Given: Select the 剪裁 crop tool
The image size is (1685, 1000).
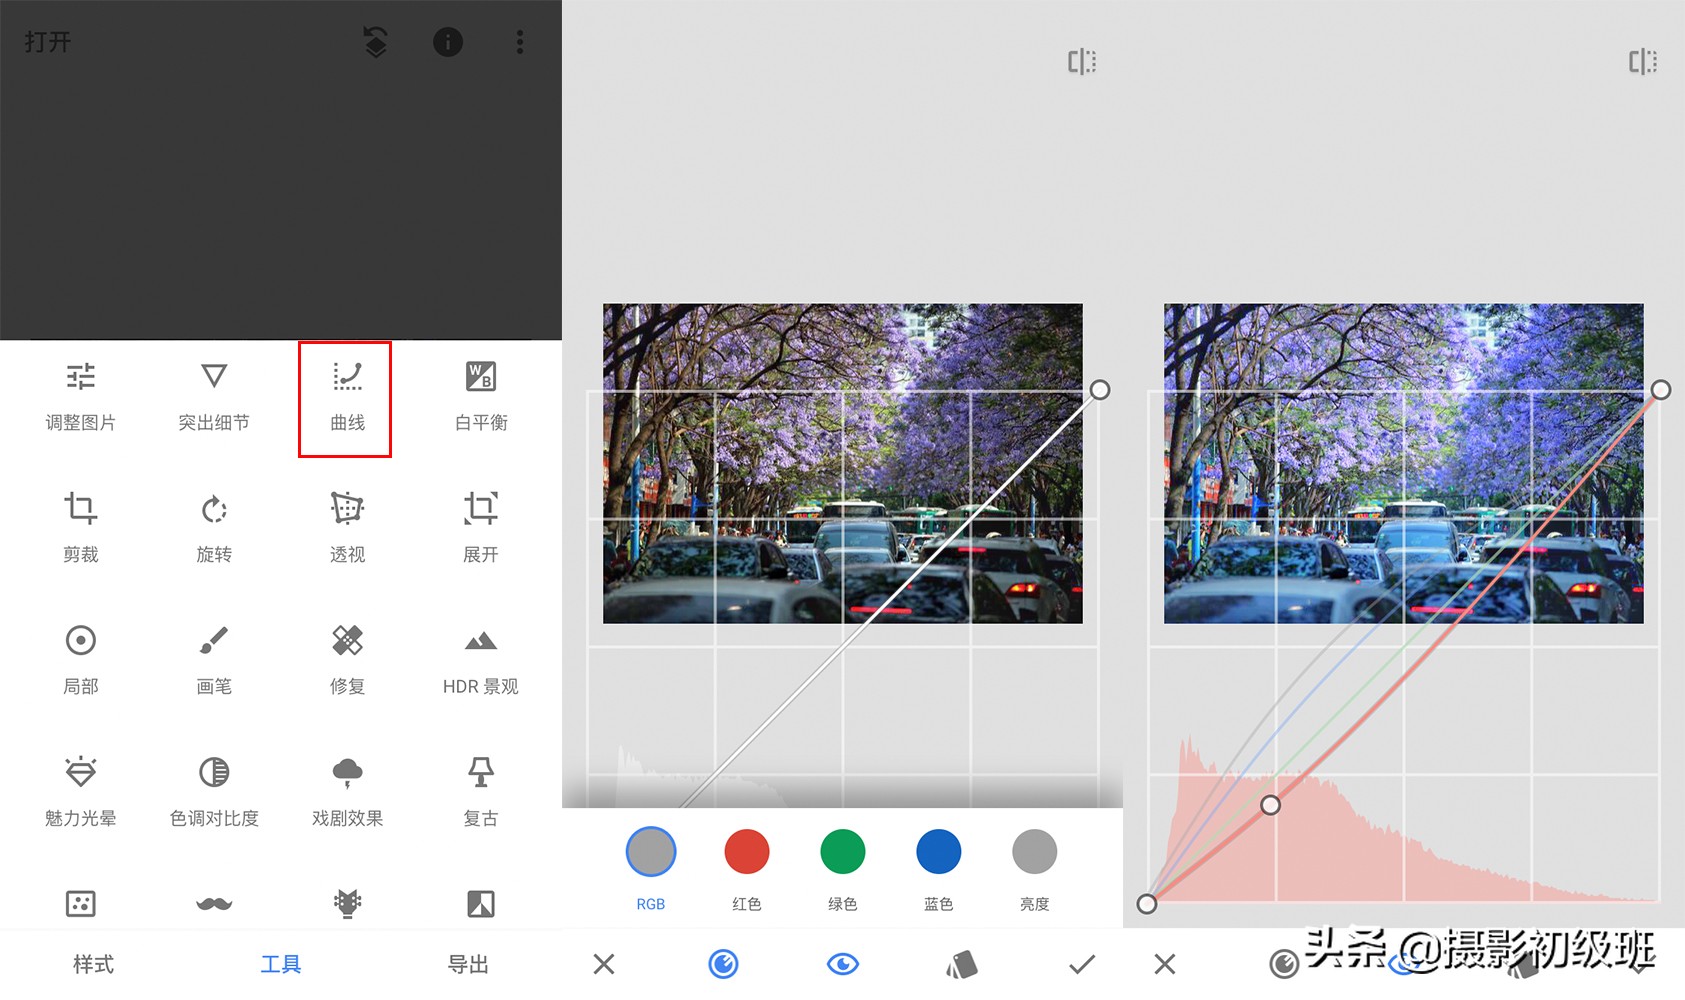Looking at the screenshot, I should pyautogui.click(x=81, y=529).
